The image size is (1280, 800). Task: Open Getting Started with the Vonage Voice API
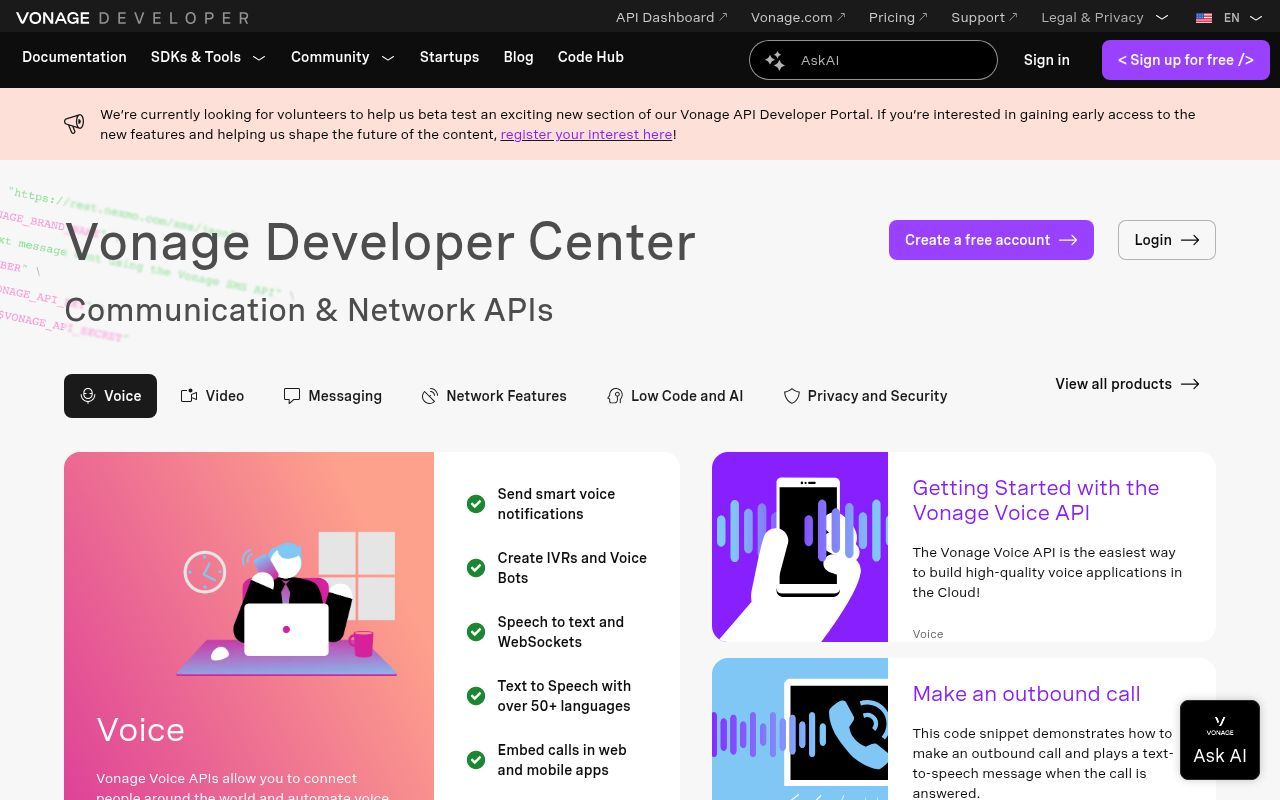(x=1036, y=500)
